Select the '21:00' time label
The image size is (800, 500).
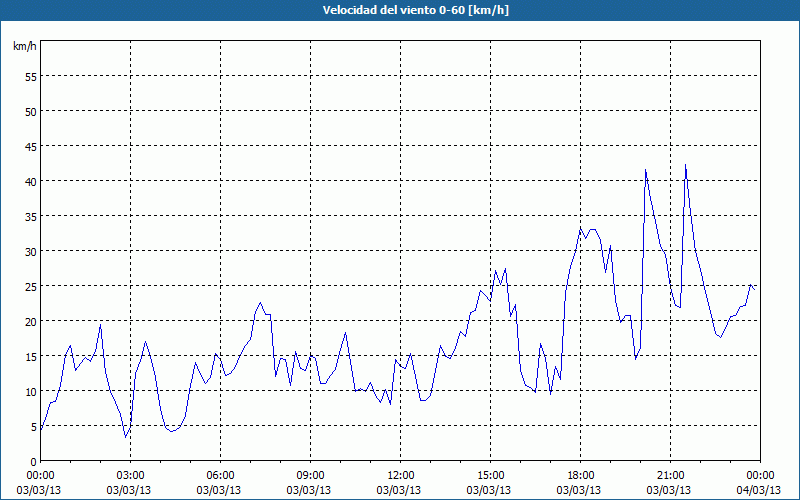[670, 476]
